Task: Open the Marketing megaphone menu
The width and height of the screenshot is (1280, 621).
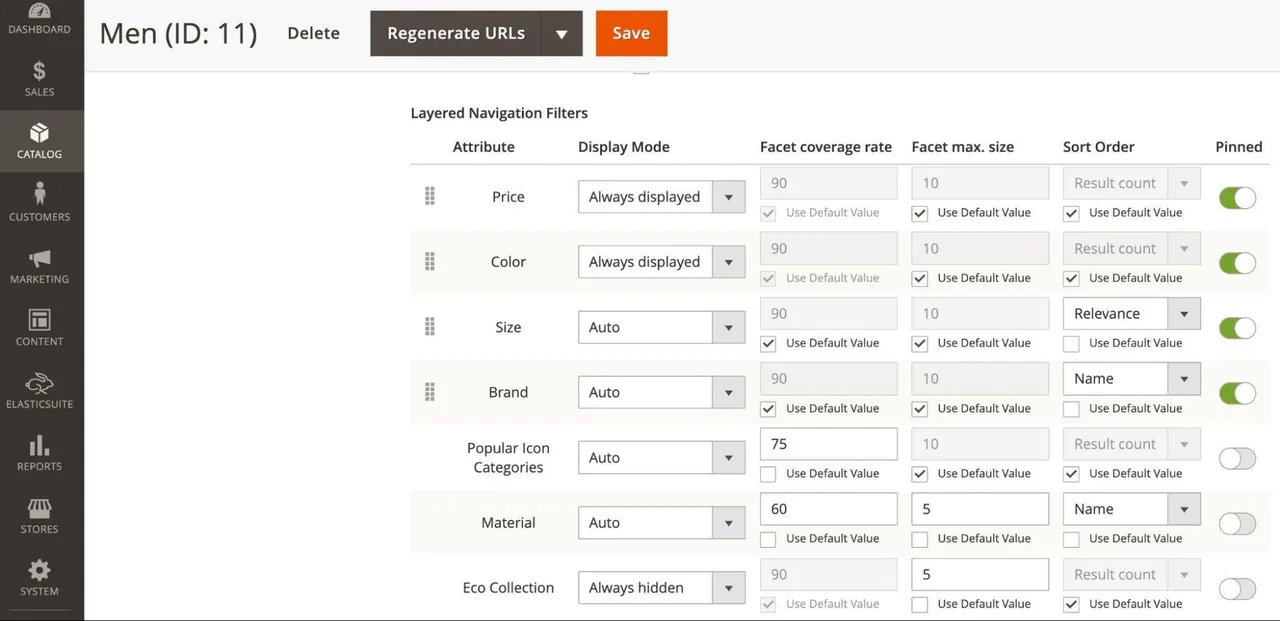Action: pos(40,266)
